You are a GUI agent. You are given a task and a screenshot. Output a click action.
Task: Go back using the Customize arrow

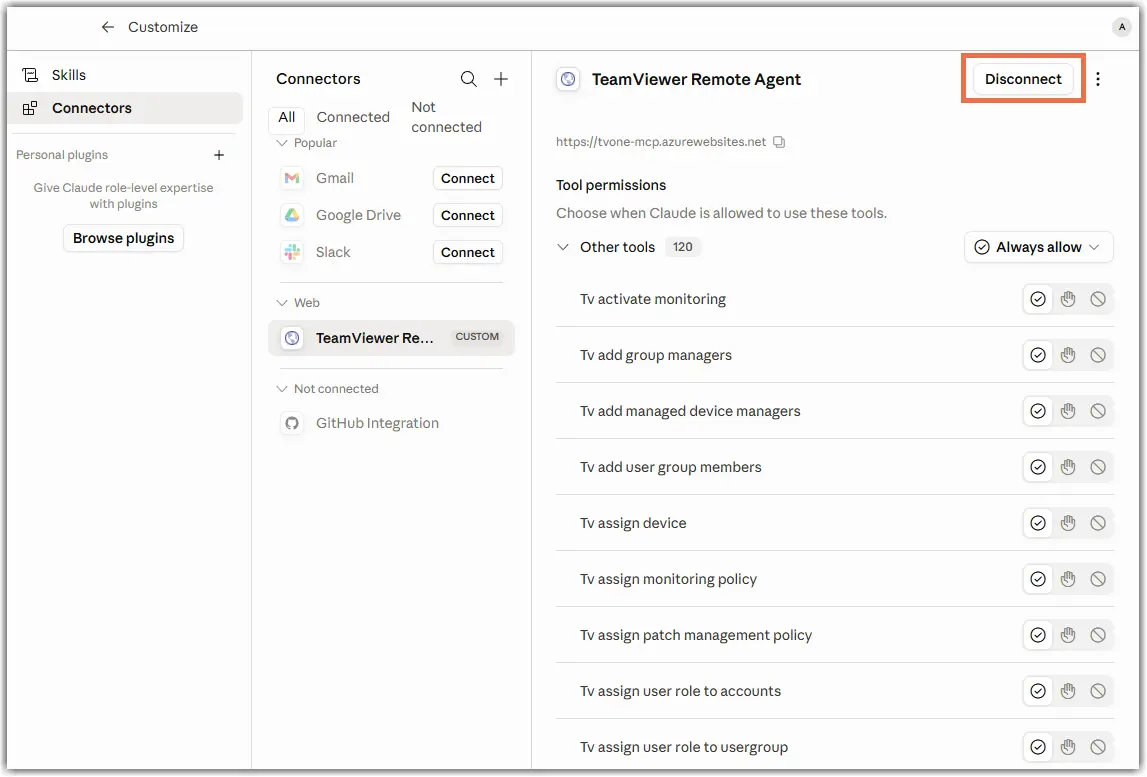(108, 27)
